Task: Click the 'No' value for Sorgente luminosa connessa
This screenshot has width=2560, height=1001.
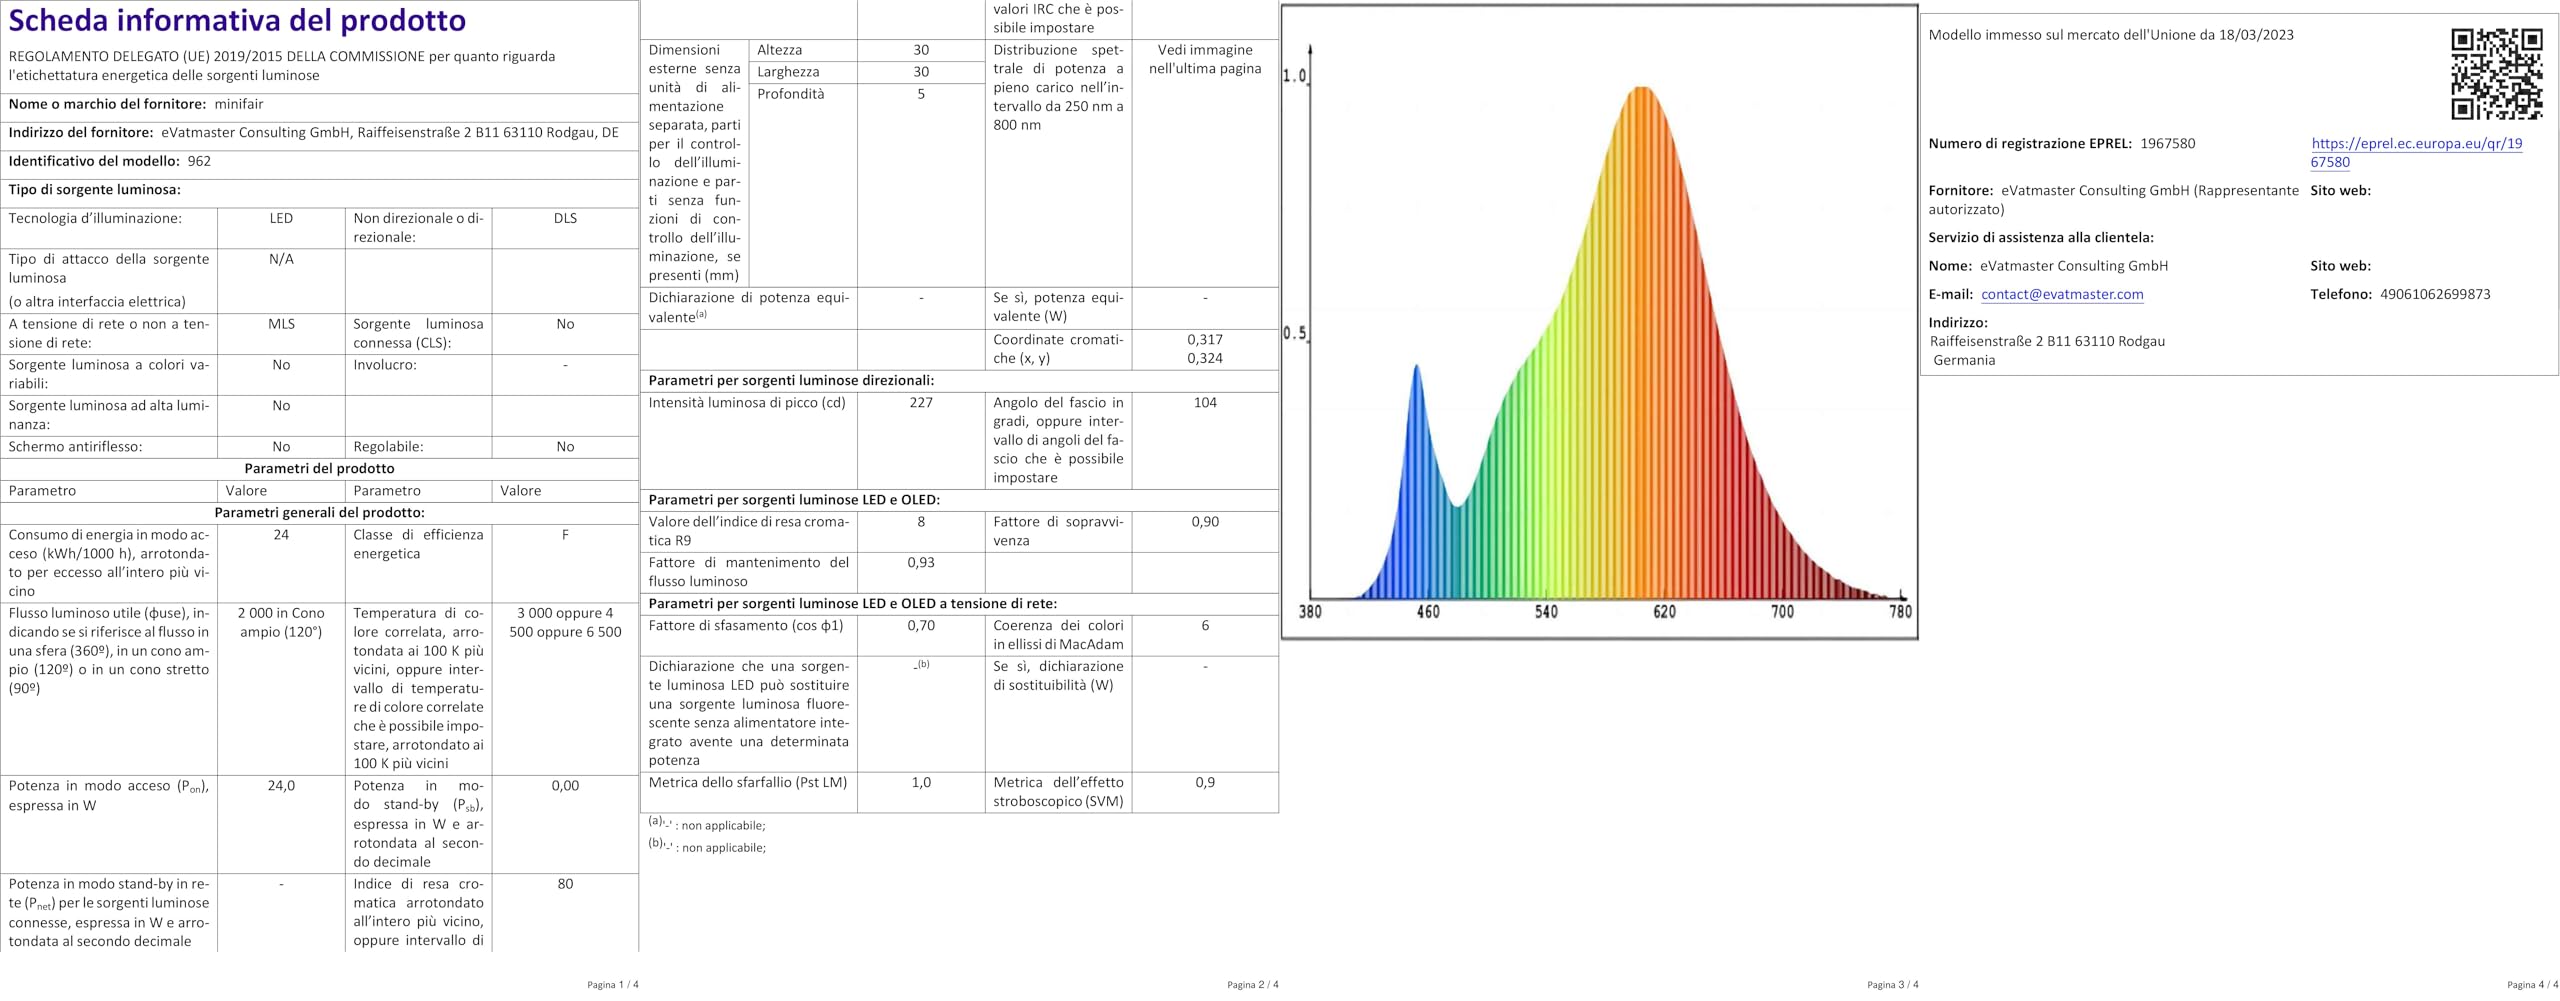Action: click(x=565, y=324)
